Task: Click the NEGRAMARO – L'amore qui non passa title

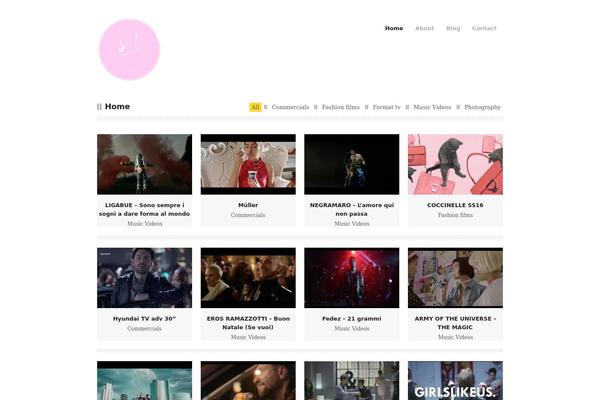Action: pyautogui.click(x=352, y=209)
